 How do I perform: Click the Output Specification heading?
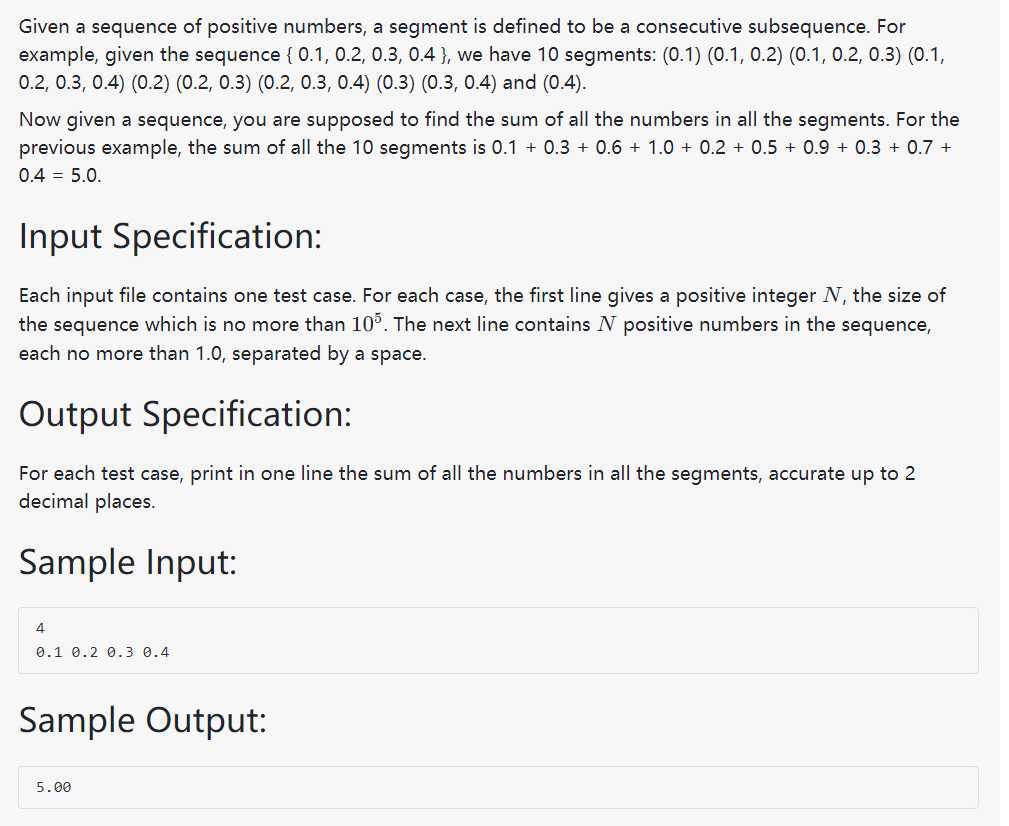click(x=185, y=414)
